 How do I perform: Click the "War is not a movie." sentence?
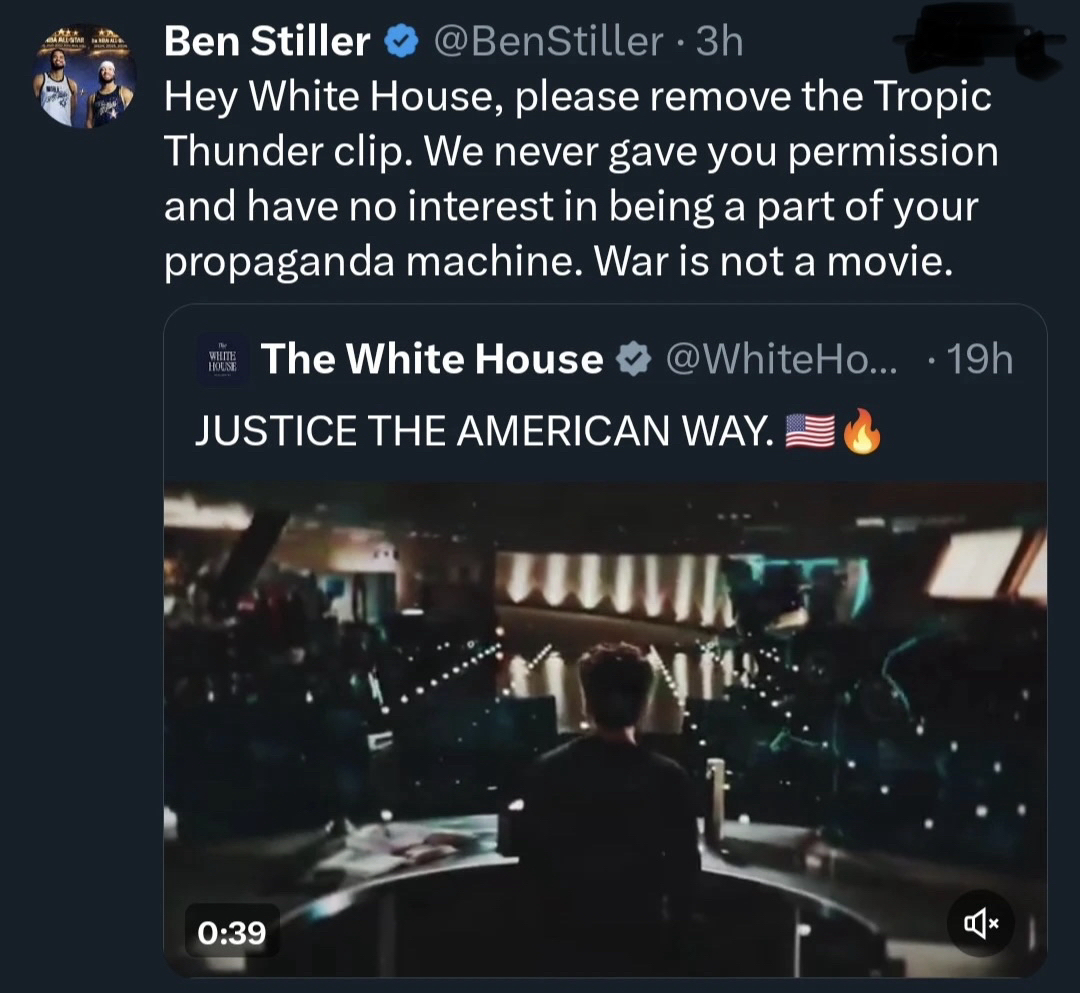(x=768, y=260)
